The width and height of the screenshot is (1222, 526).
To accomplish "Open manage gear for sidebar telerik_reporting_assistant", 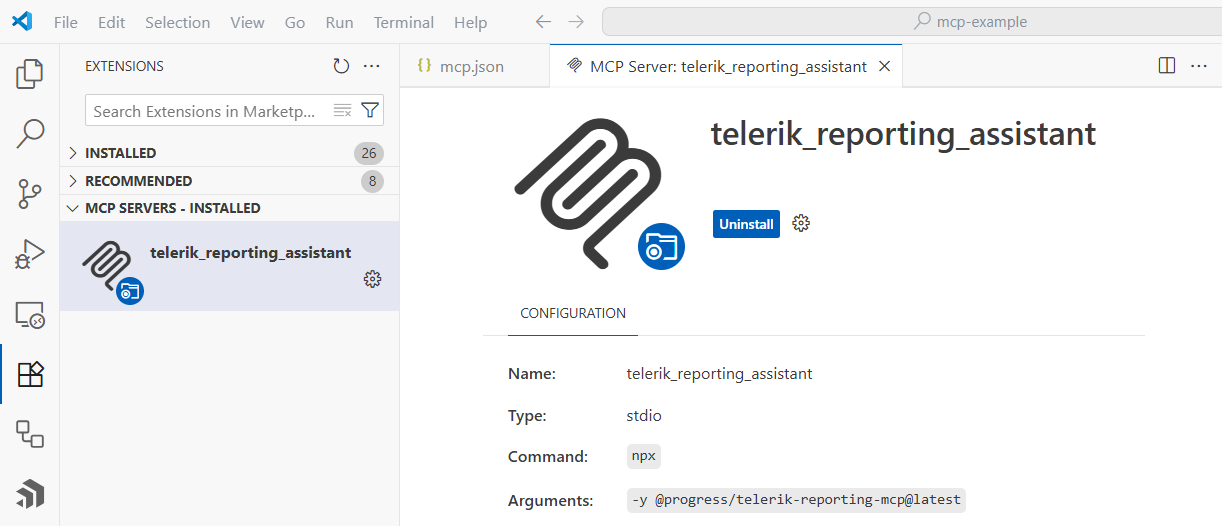I will 372,279.
